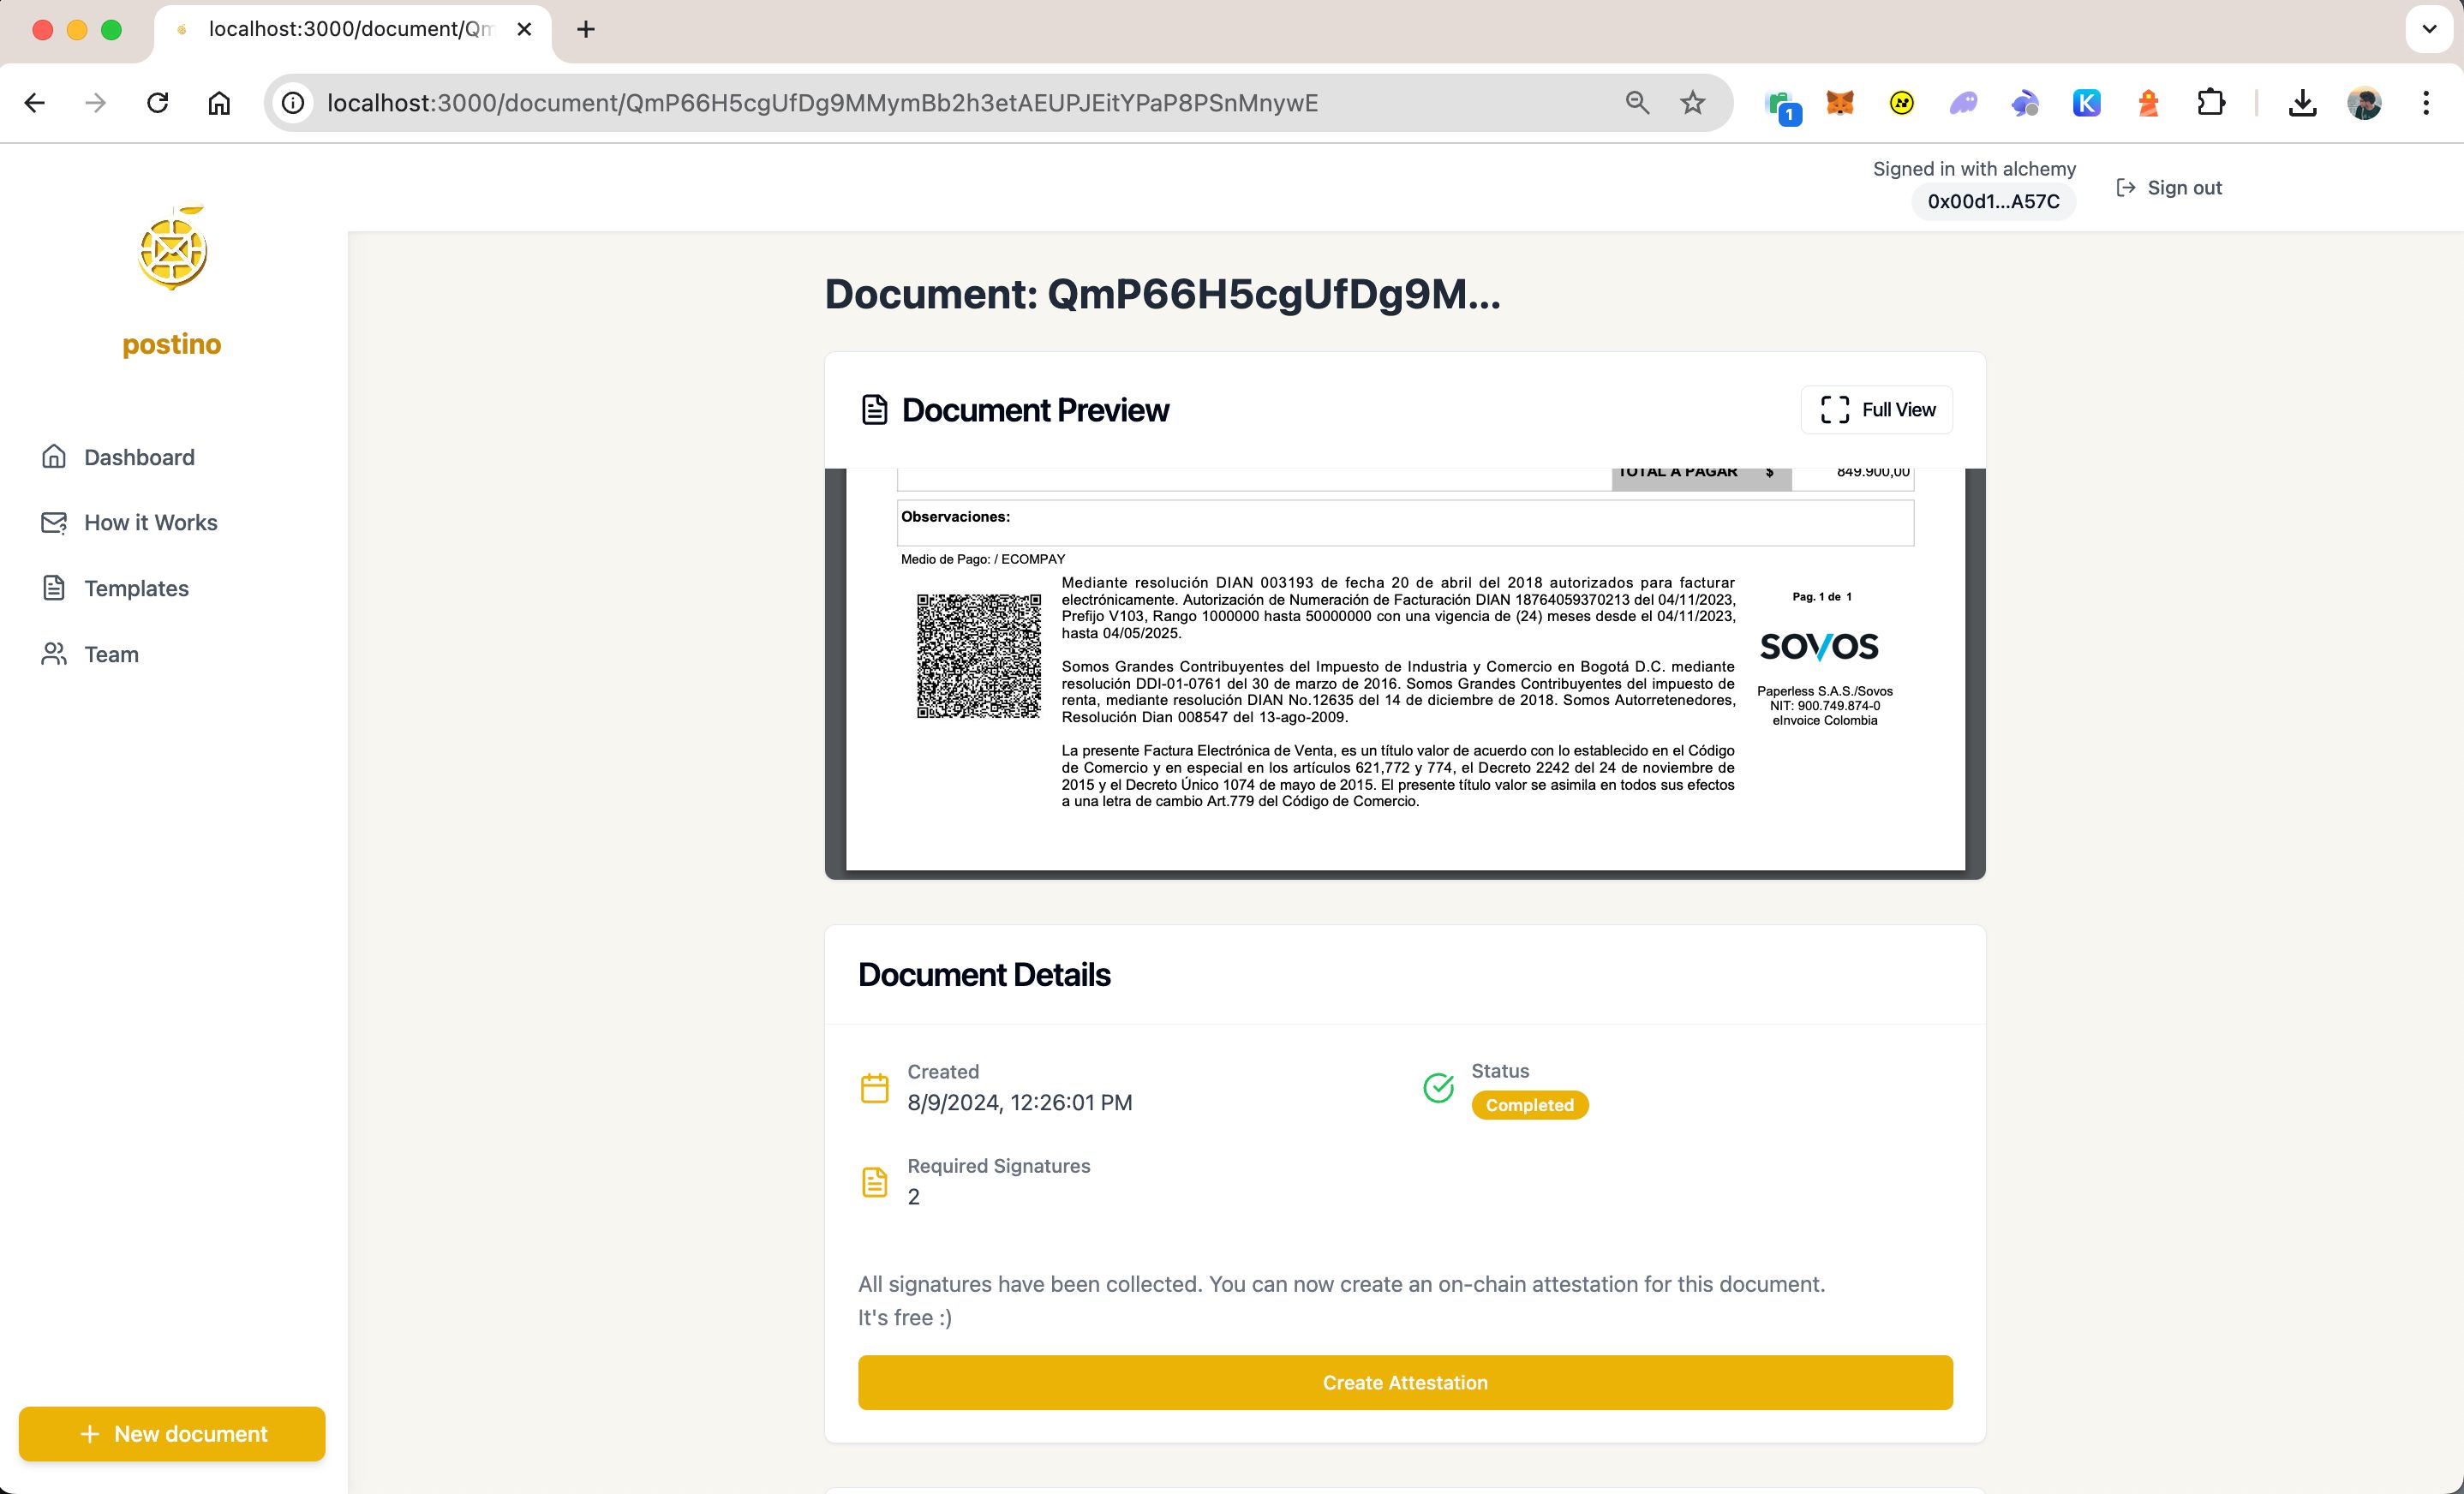Open the Phantom ghost extension
2464x1494 pixels.
(1963, 103)
